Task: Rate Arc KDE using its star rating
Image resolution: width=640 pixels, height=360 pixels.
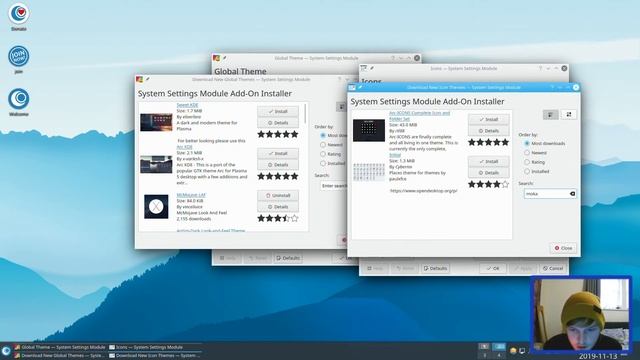Action: pos(278,176)
